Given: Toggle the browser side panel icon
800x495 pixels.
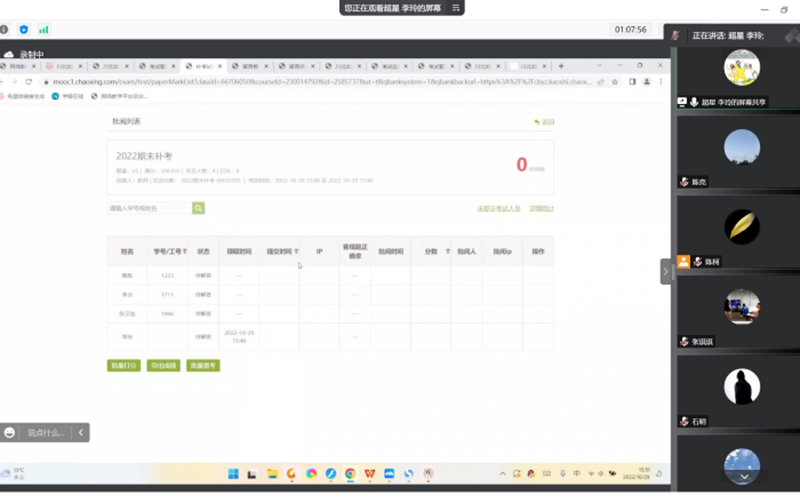Looking at the screenshot, I should (632, 82).
